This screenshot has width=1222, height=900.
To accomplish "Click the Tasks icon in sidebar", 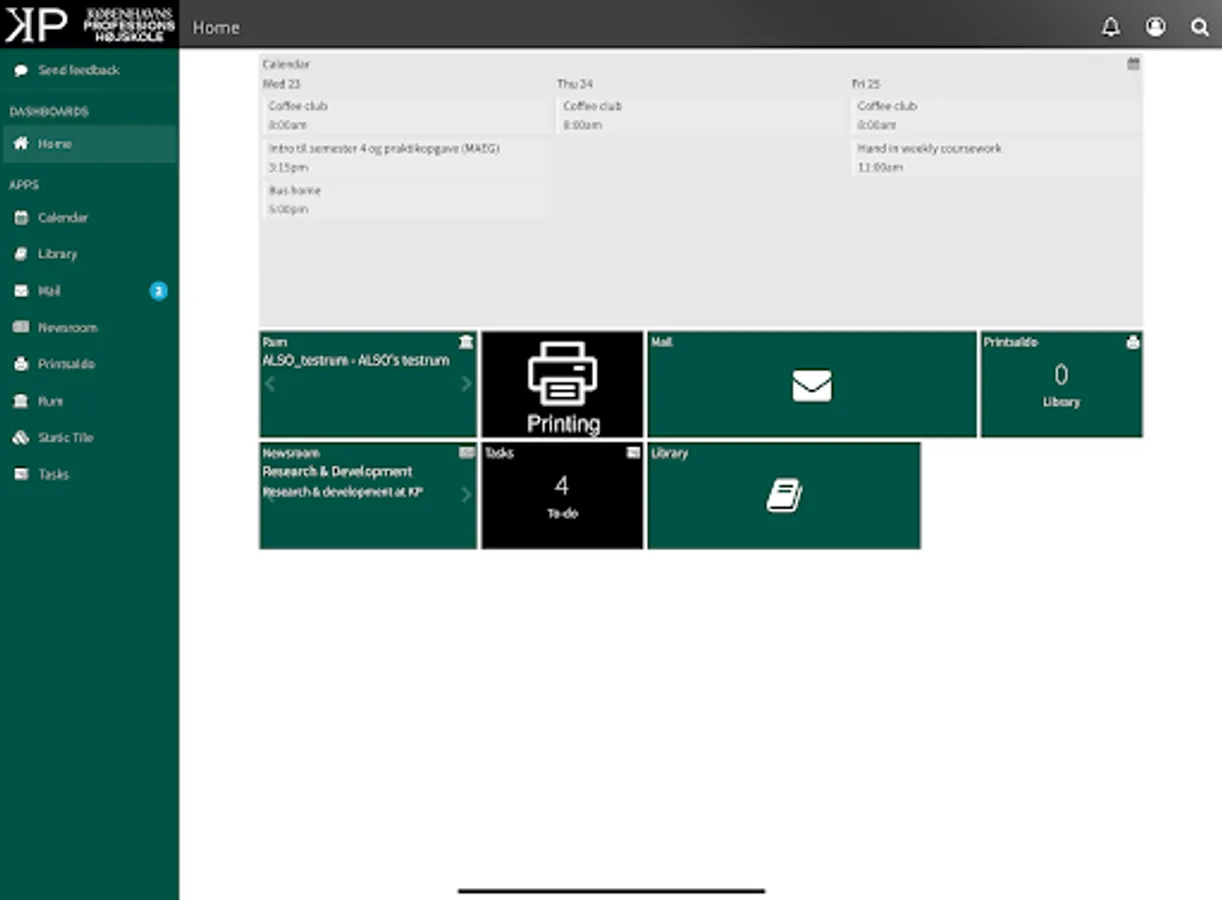I will pyautogui.click(x=21, y=474).
